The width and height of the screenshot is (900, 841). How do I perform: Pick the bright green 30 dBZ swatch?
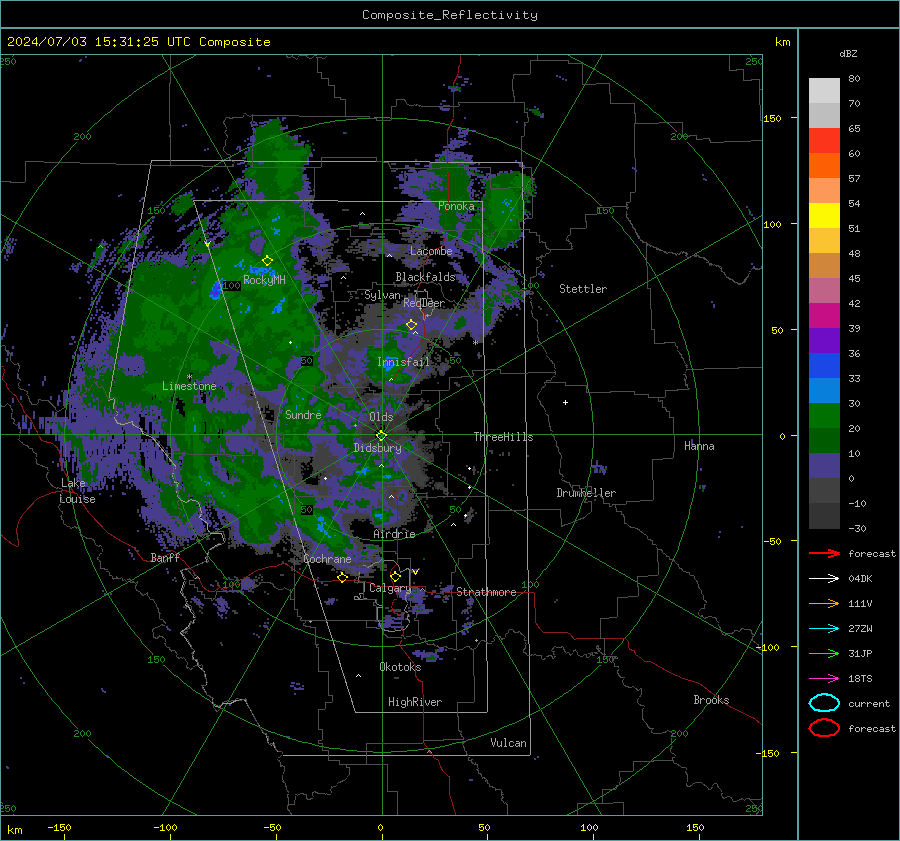tap(824, 415)
